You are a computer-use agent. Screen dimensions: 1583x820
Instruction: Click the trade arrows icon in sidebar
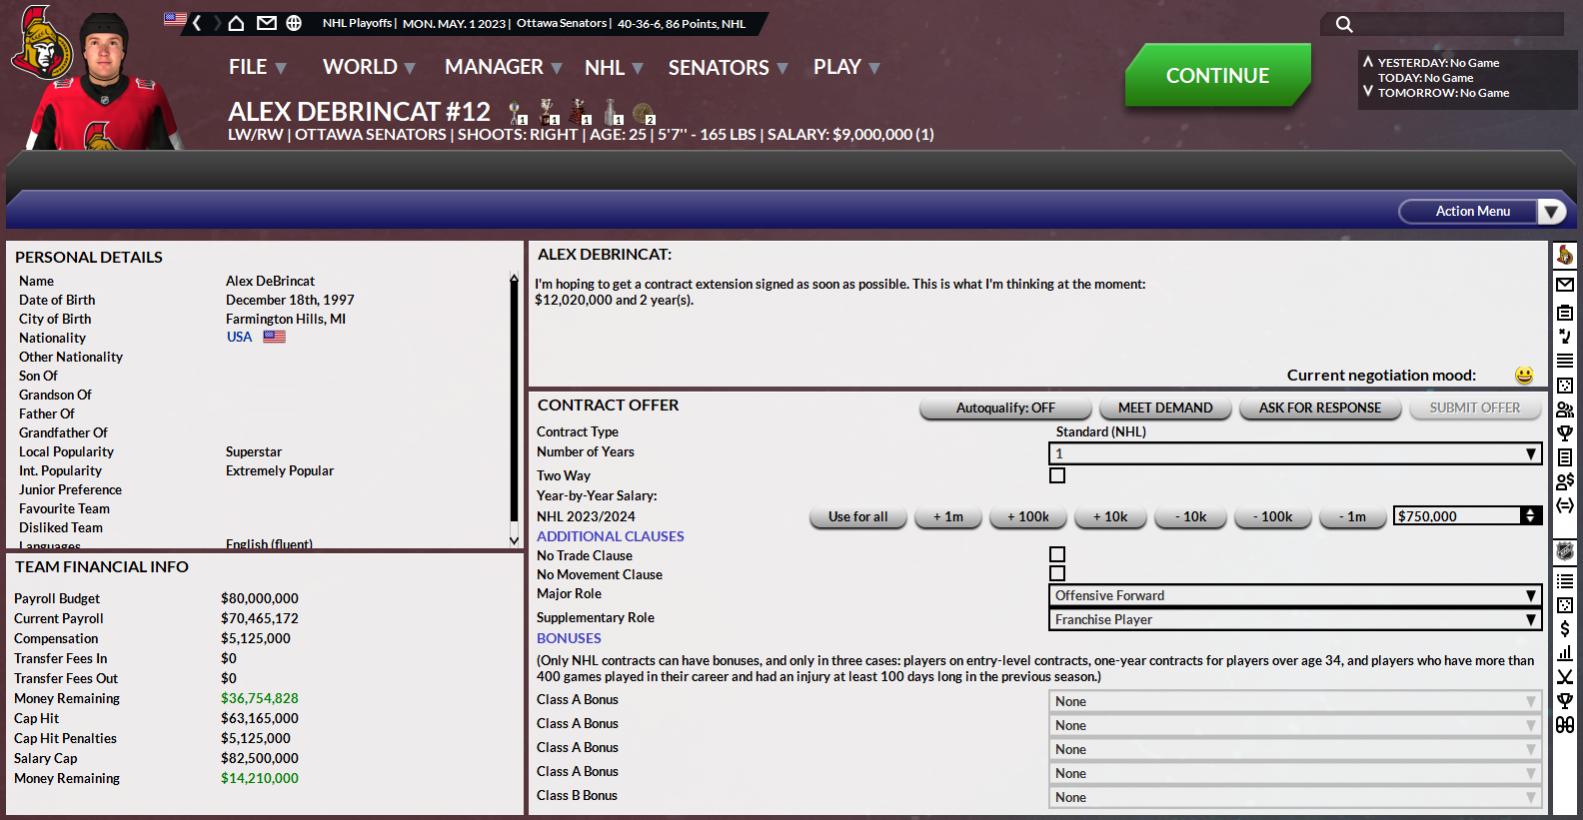(x=1565, y=505)
